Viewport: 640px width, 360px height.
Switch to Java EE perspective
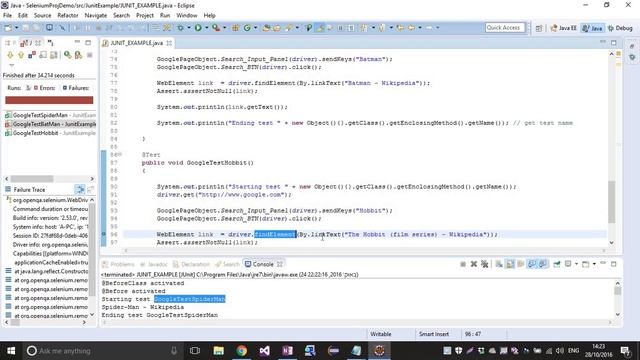[563, 28]
